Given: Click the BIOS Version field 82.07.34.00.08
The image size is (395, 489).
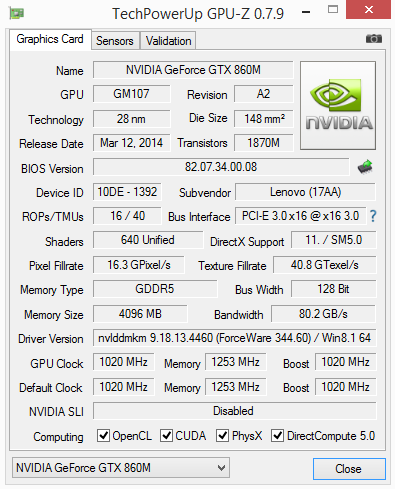Looking at the screenshot, I should 221,167.
